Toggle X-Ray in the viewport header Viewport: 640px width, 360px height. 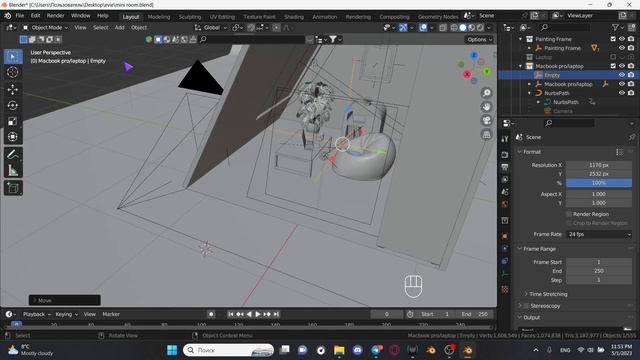[443, 28]
